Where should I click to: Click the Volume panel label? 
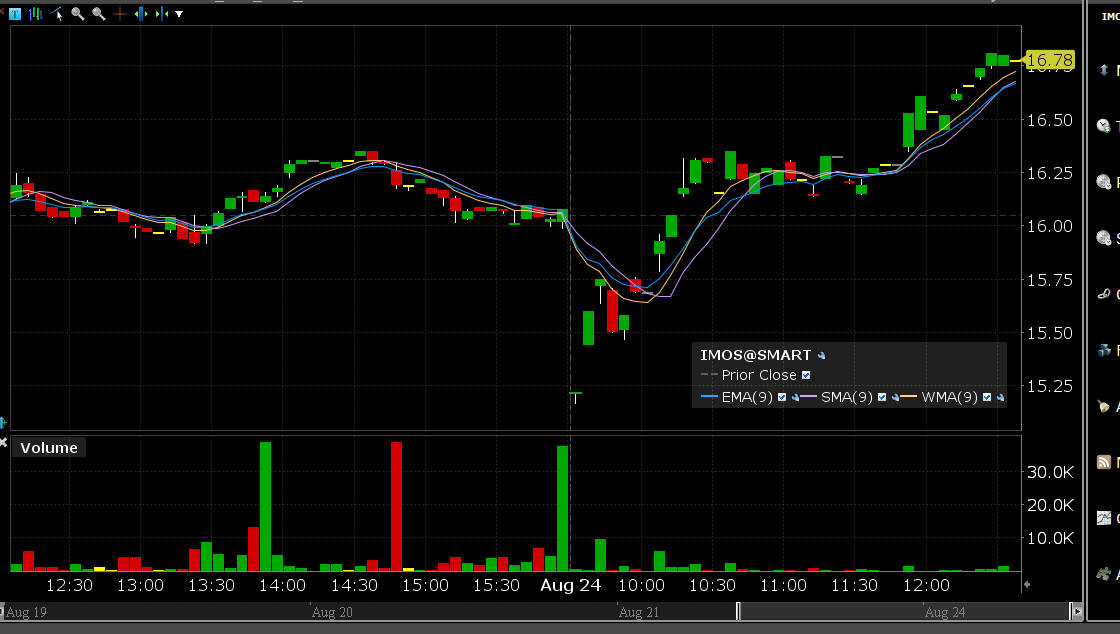click(49, 448)
